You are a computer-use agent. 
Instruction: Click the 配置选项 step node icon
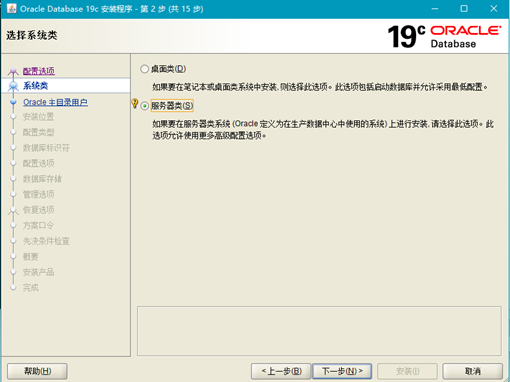tap(13, 71)
